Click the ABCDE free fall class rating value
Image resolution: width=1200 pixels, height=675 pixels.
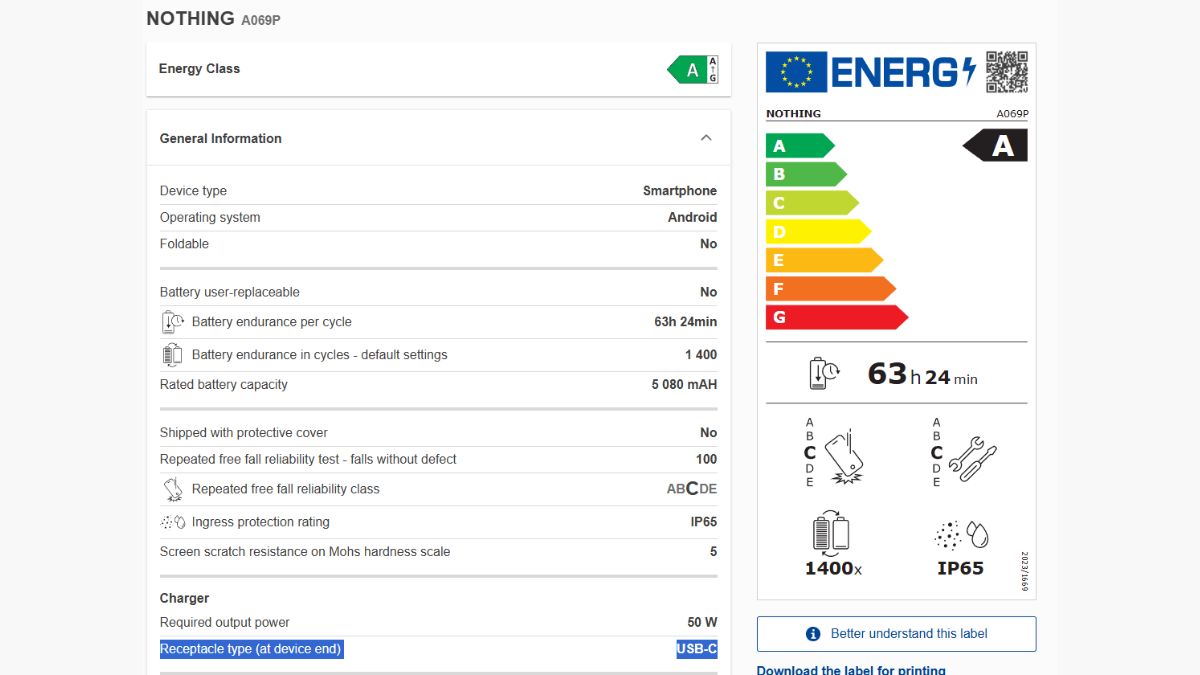[691, 489]
